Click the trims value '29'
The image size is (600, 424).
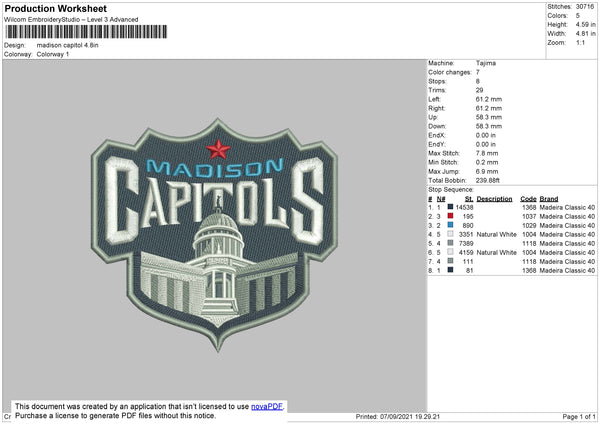coord(479,90)
